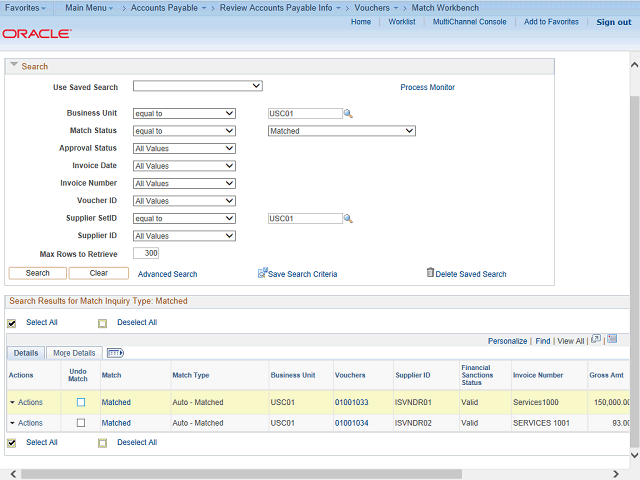Open the Match Status value dropdown showing Matched

[341, 131]
